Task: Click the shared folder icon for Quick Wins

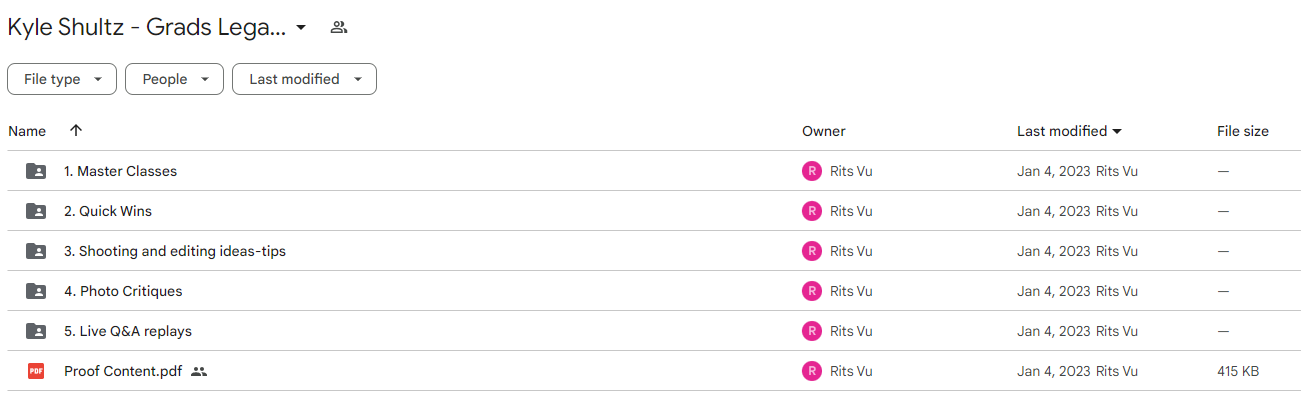Action: tap(36, 211)
